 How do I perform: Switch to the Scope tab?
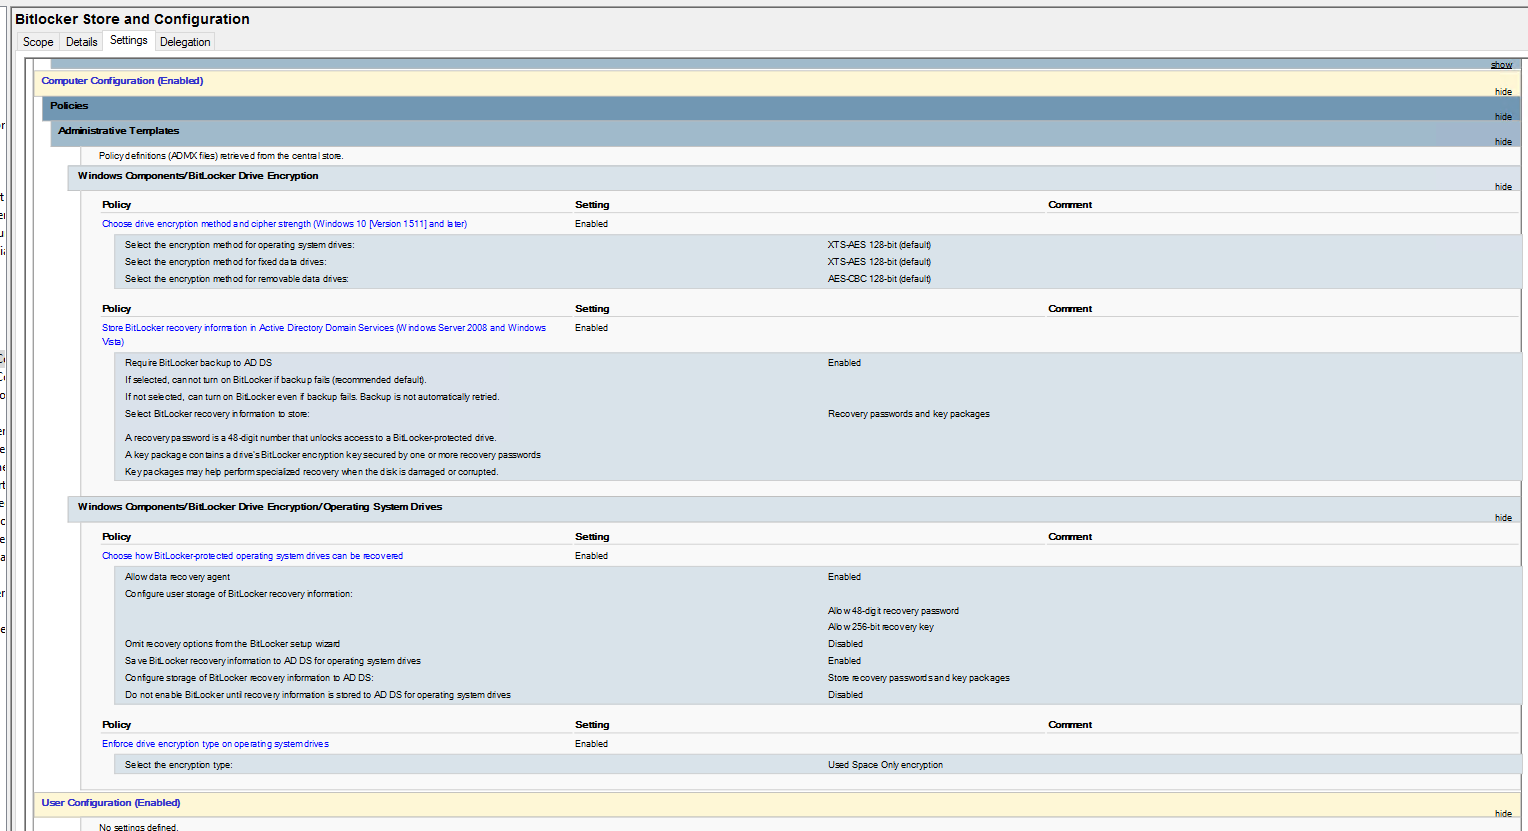pos(38,42)
